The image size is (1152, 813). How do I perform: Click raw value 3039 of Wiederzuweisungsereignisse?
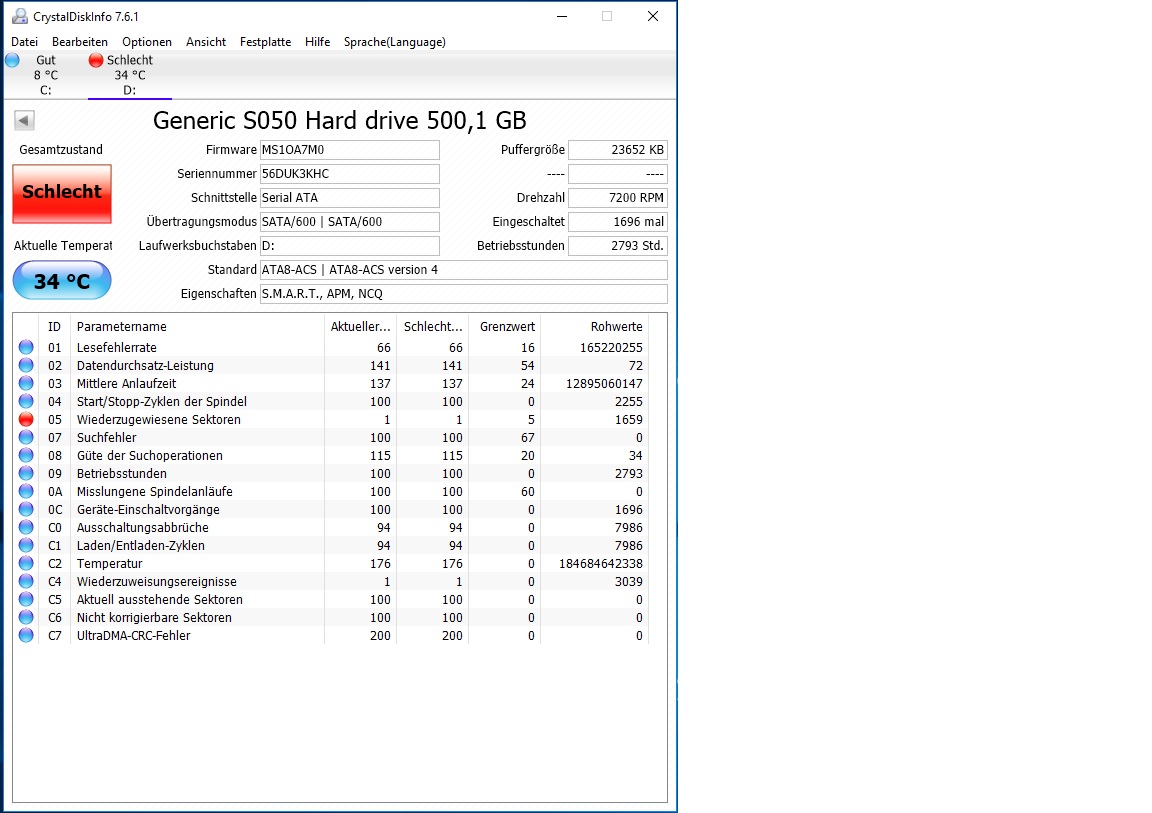[x=629, y=581]
